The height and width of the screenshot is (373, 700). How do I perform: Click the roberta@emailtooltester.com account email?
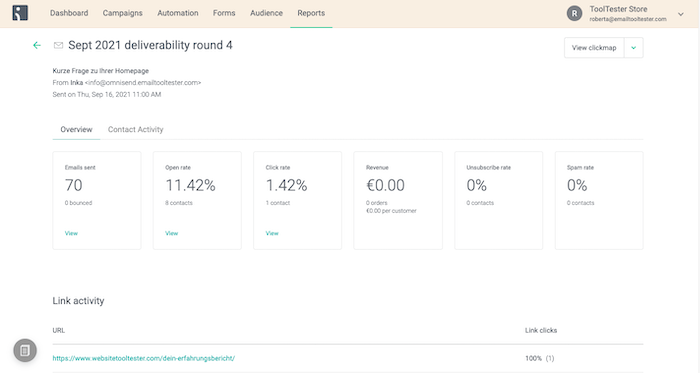click(628, 19)
